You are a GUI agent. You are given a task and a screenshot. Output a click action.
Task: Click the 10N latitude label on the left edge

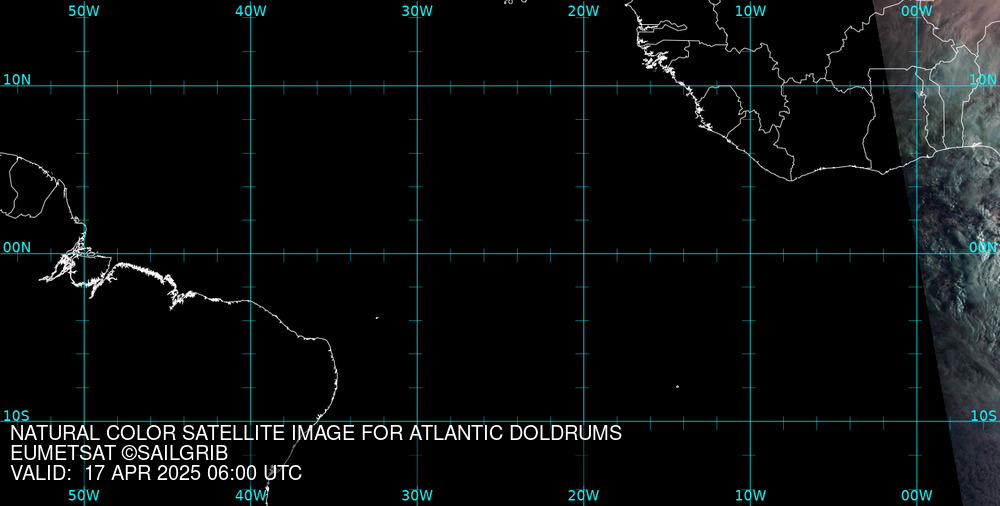click(17, 80)
